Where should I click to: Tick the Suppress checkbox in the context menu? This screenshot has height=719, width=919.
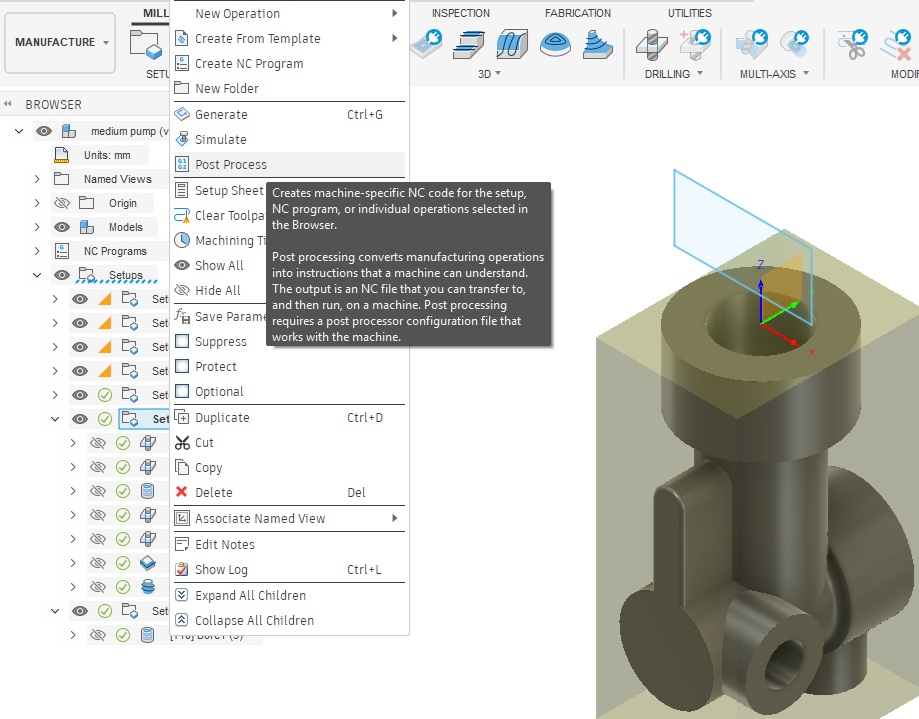[x=182, y=342]
